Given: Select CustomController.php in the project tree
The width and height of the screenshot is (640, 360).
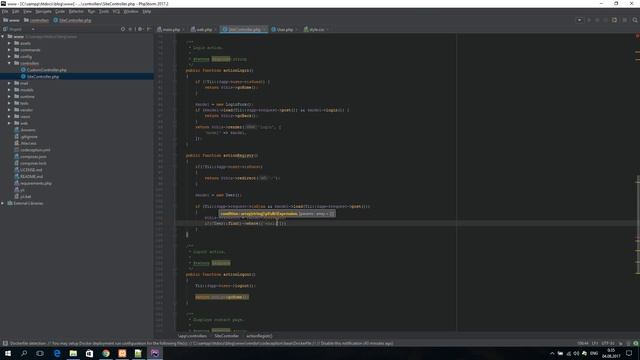Looking at the screenshot, I should pyautogui.click(x=47, y=70).
